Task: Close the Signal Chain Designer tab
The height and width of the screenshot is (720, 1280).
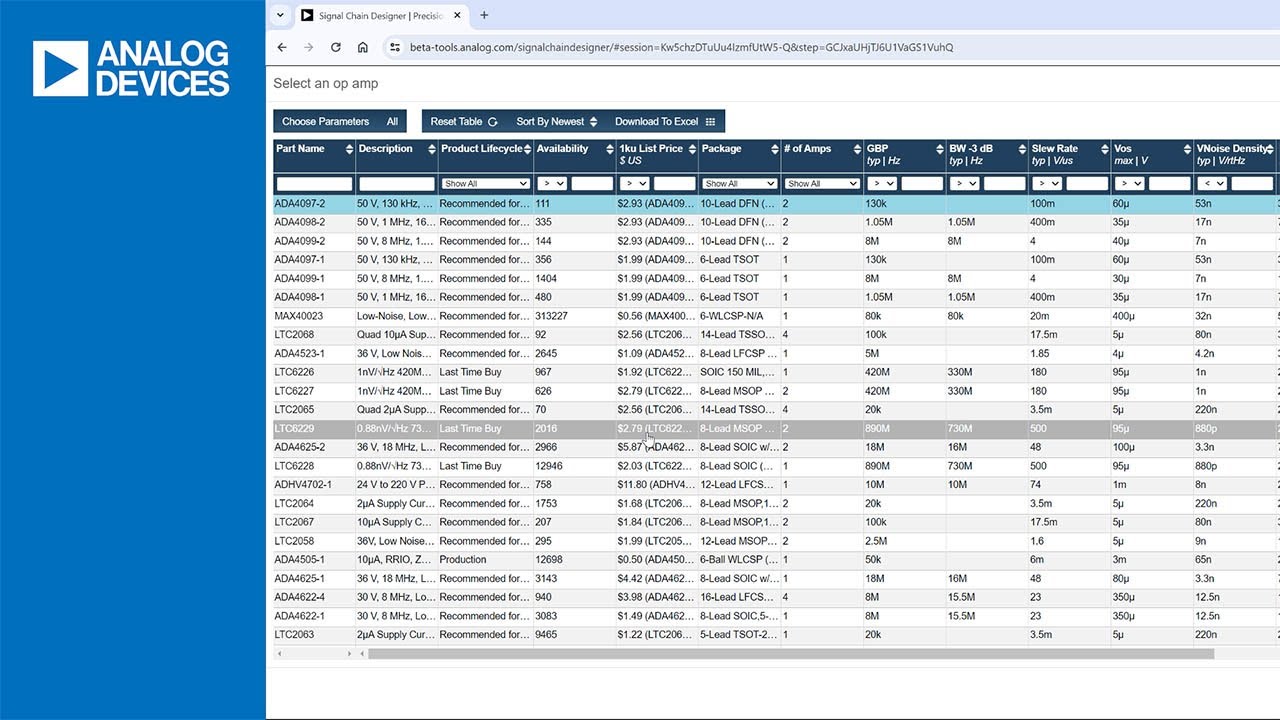Action: [457, 15]
